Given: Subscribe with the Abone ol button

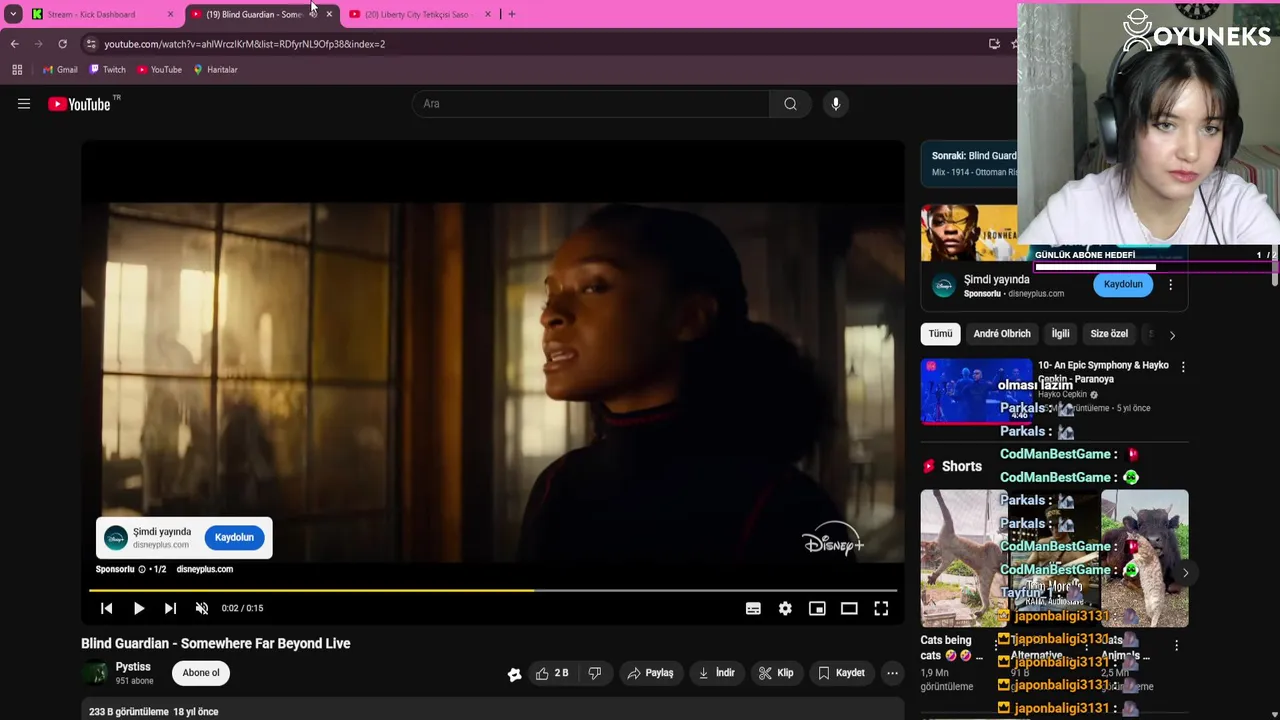Looking at the screenshot, I should click(x=201, y=673).
